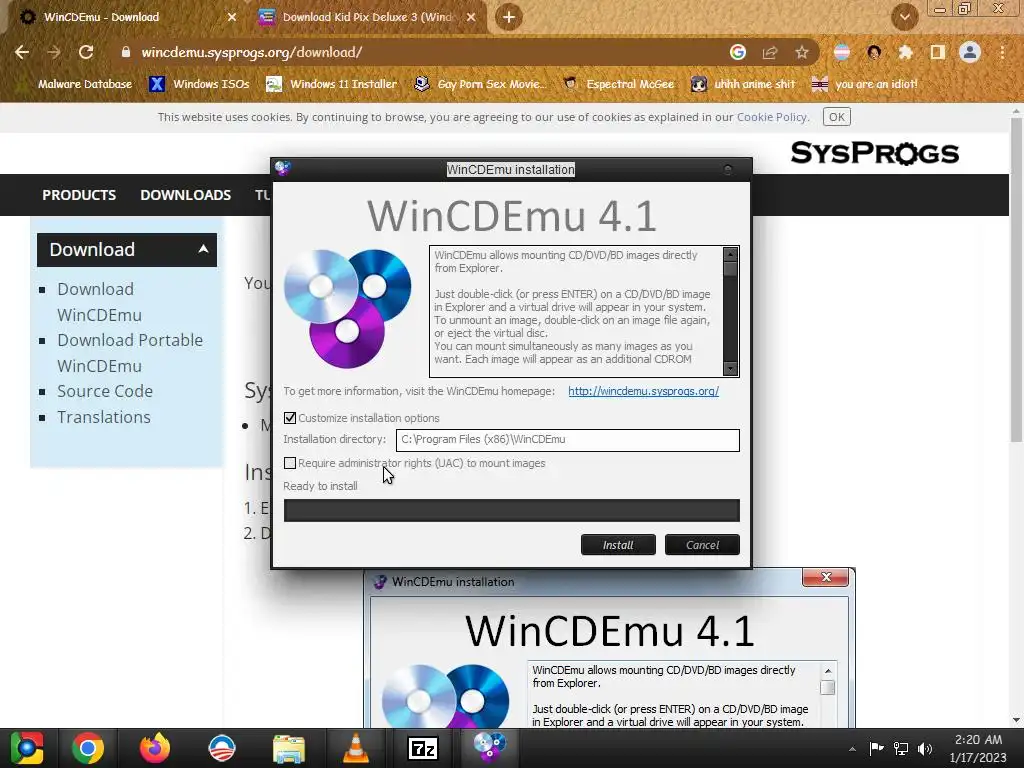Click the striped flag extension icon
This screenshot has width=1024, height=768.
[x=842, y=52]
